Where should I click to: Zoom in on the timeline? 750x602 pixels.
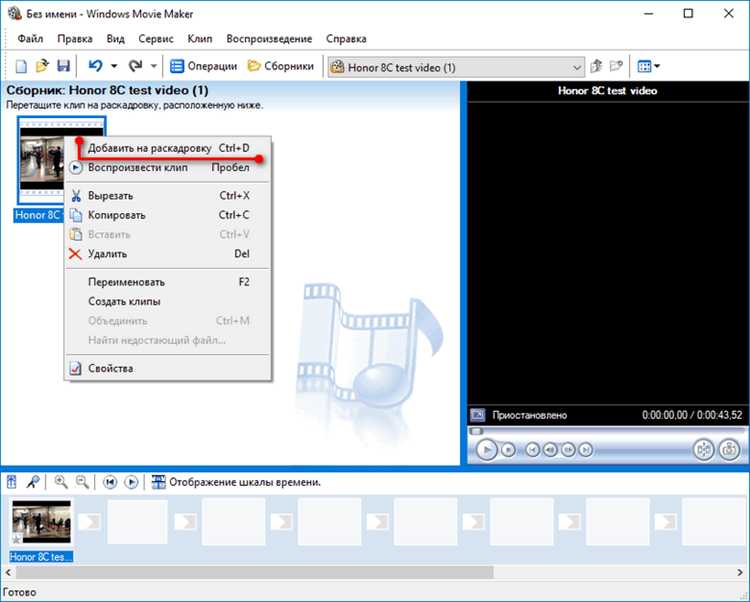61,482
